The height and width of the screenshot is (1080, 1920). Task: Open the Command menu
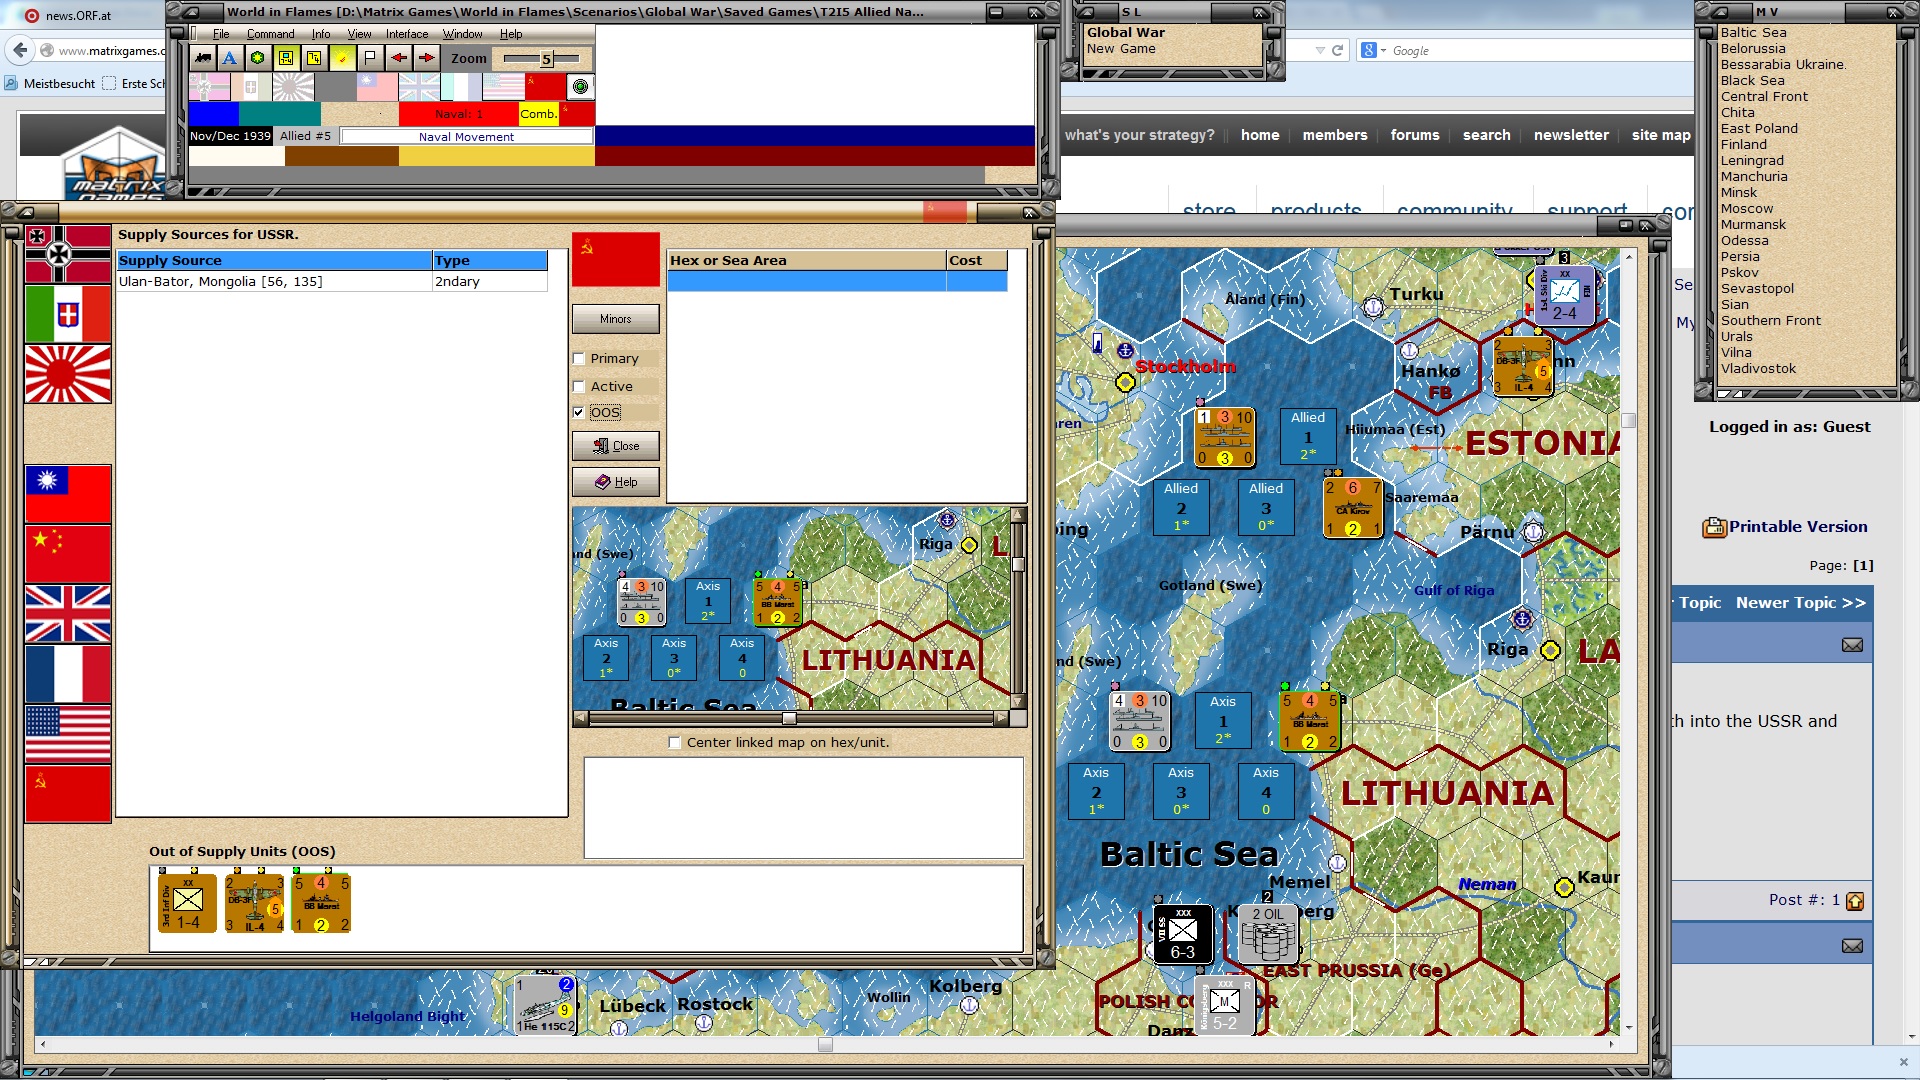tap(270, 34)
